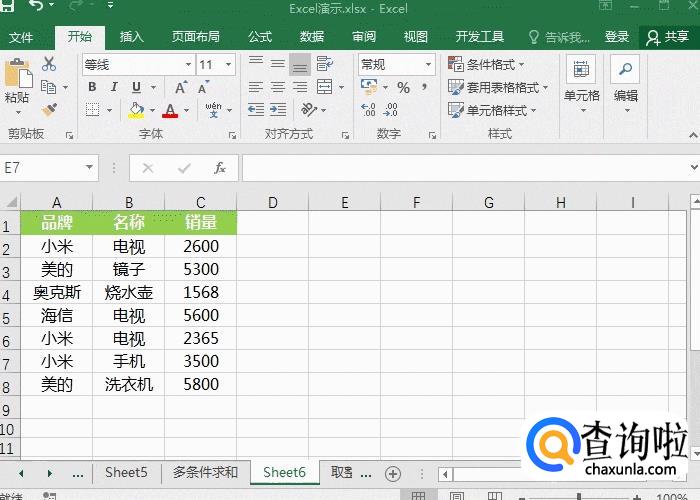The height and width of the screenshot is (500, 700).
Task: Open Conditional Formatting (条件格式) menu
Action: click(x=486, y=64)
